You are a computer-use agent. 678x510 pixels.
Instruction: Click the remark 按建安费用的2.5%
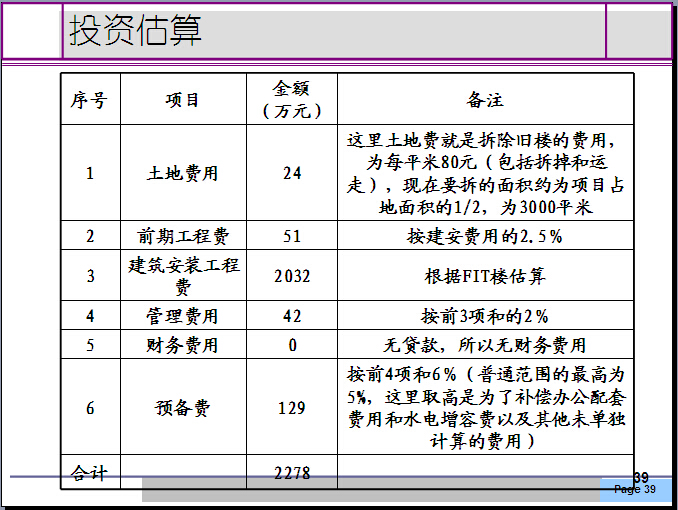(x=485, y=236)
